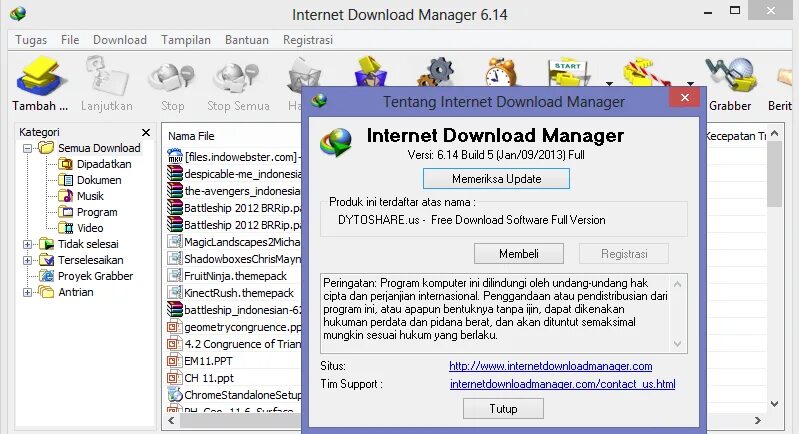This screenshot has width=799, height=434.
Task: Open the Tugas menu
Action: tap(31, 40)
